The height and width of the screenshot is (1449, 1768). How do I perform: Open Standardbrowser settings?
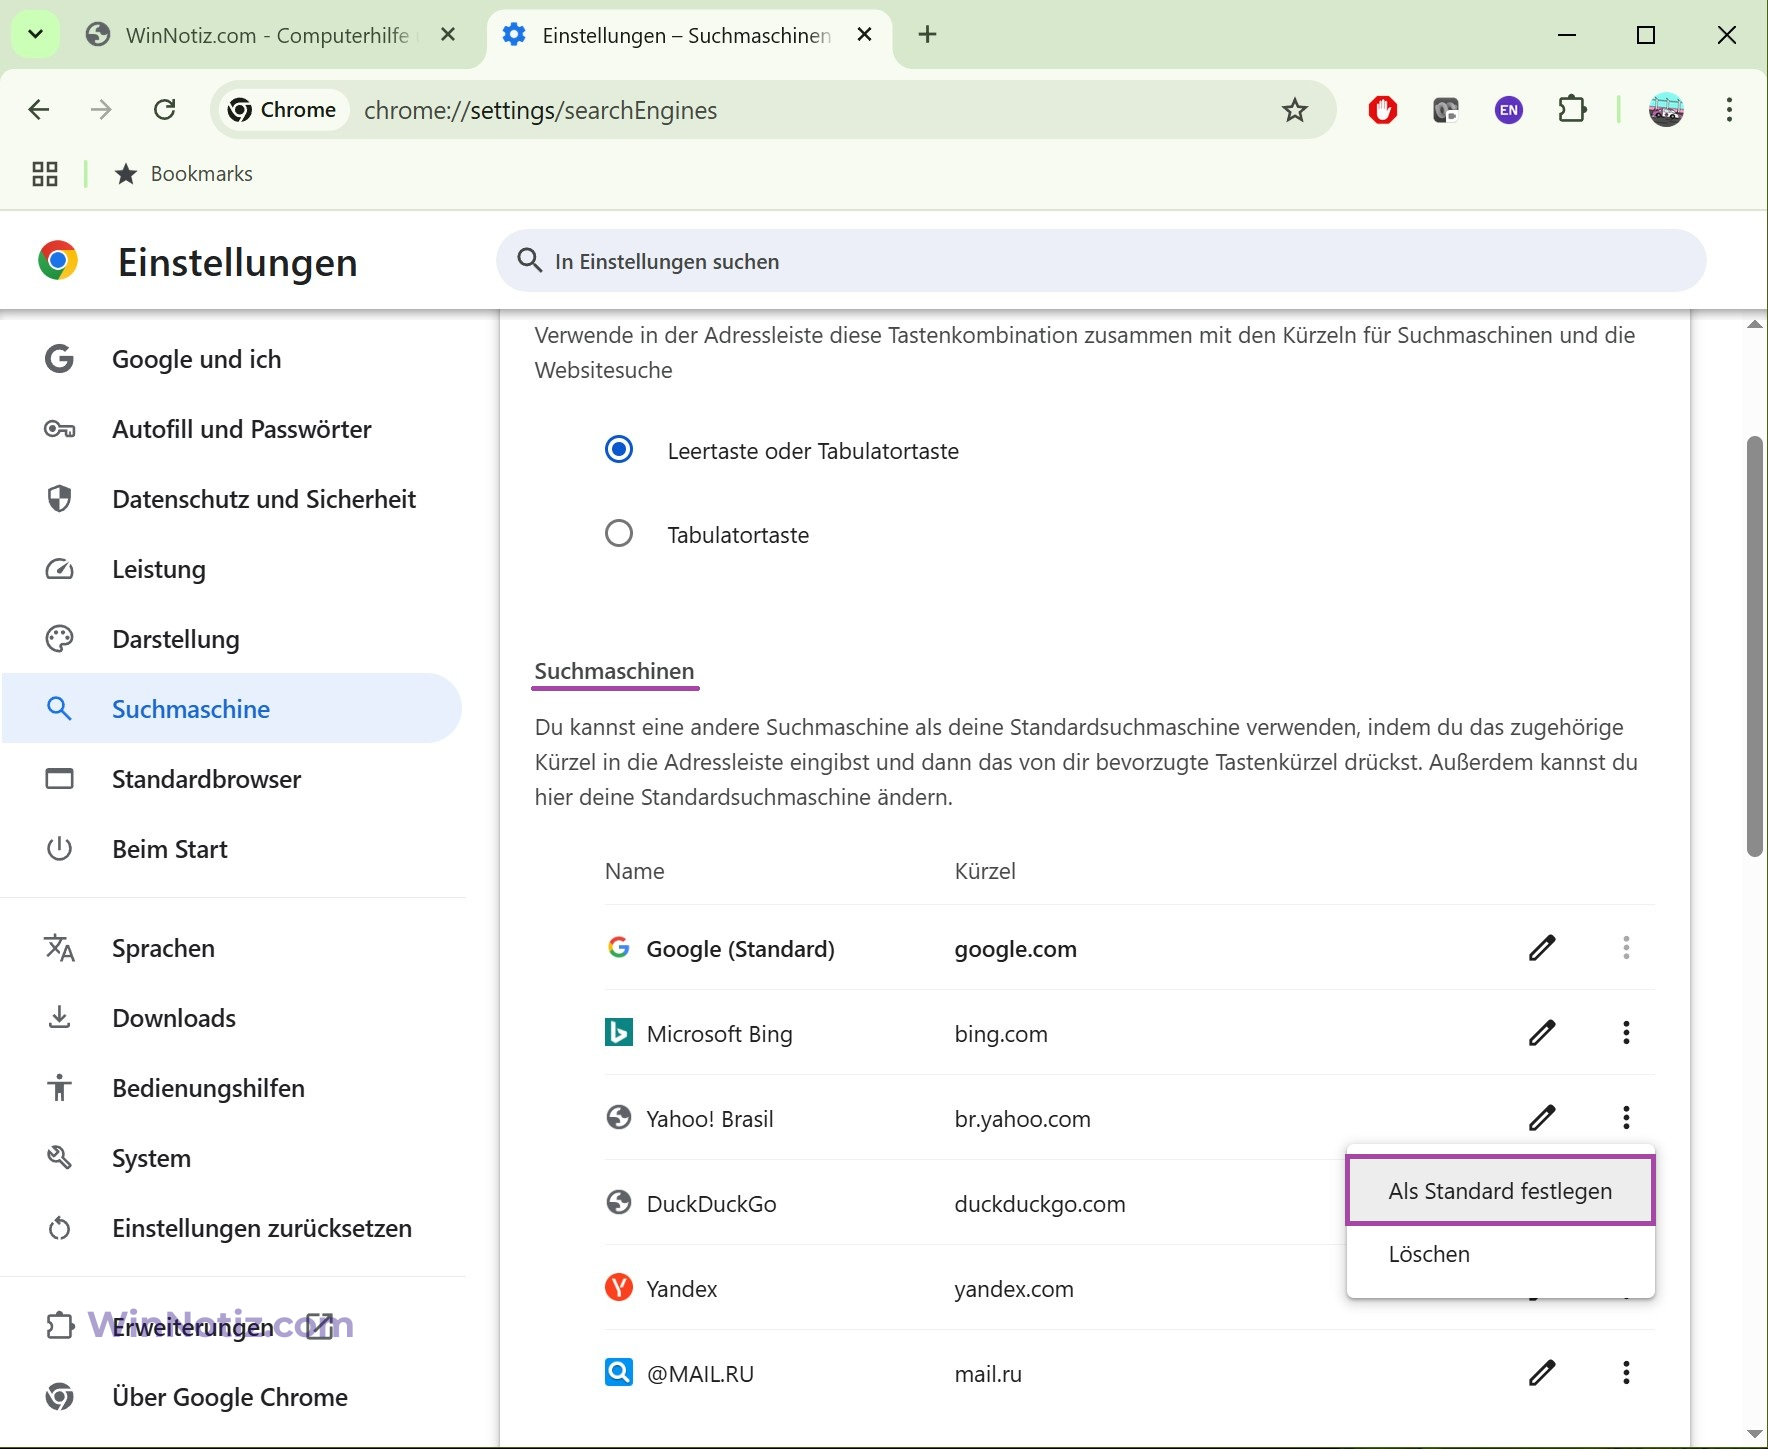pyautogui.click(x=232, y=779)
